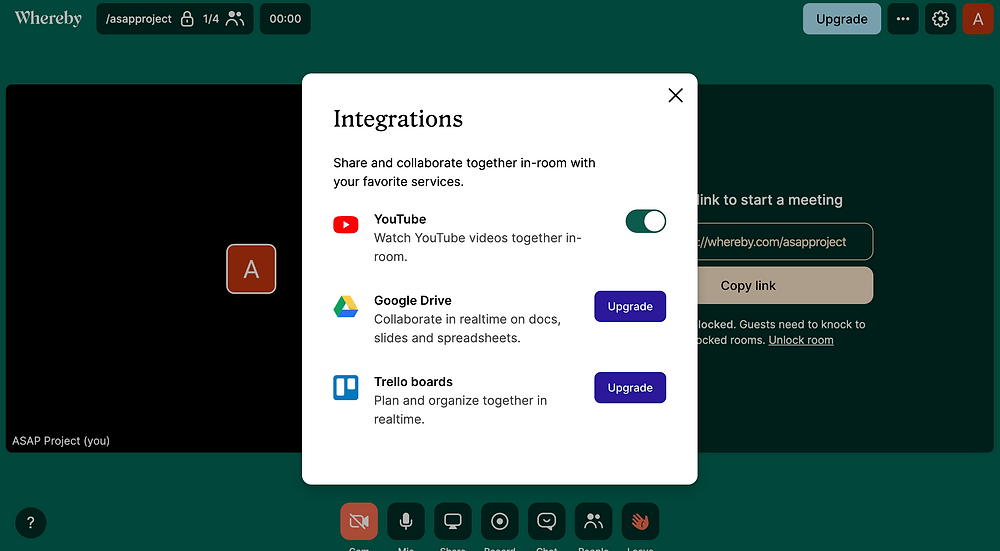Screen dimensions: 1000x551
Task: Click the 00:00 meeting timer
Action: [x=285, y=19]
